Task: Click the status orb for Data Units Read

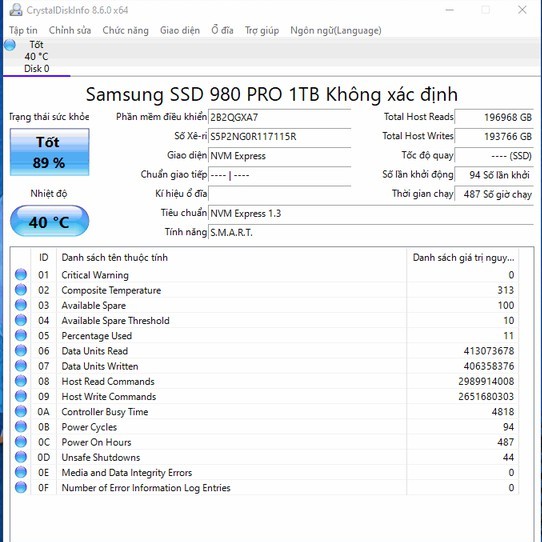Action: [21, 351]
